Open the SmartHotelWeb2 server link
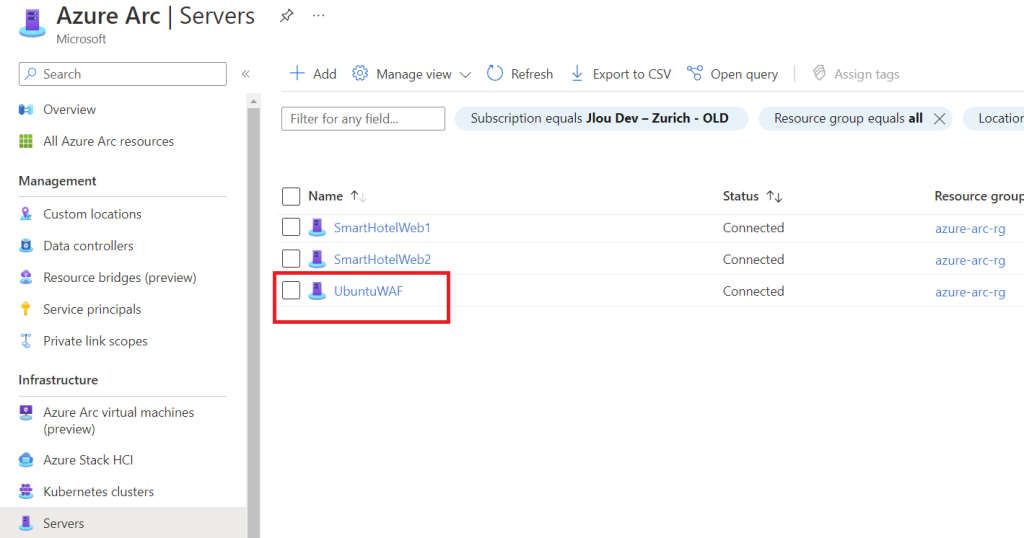Image resolution: width=1024 pixels, height=538 pixels. click(382, 259)
